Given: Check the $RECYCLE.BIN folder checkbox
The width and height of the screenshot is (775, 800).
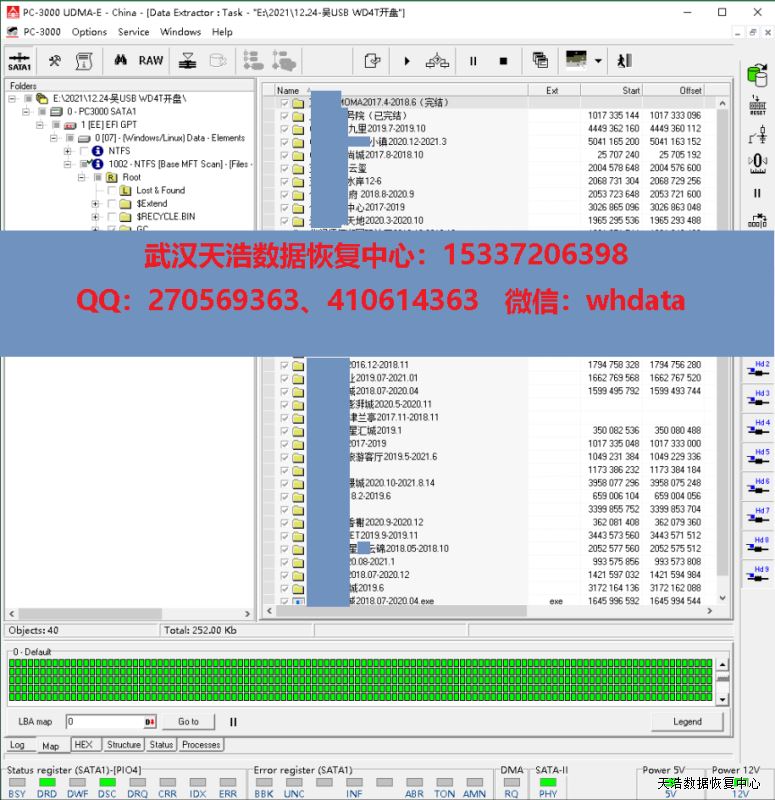Looking at the screenshot, I should (x=110, y=216).
